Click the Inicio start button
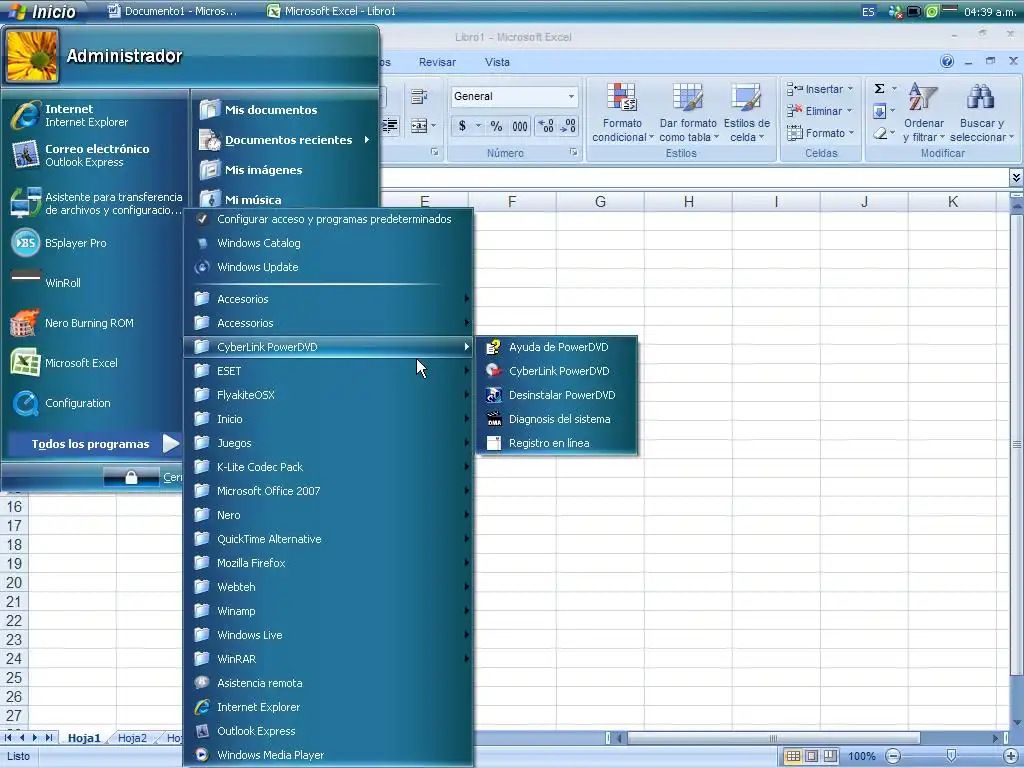This screenshot has width=1024, height=768. (x=43, y=11)
